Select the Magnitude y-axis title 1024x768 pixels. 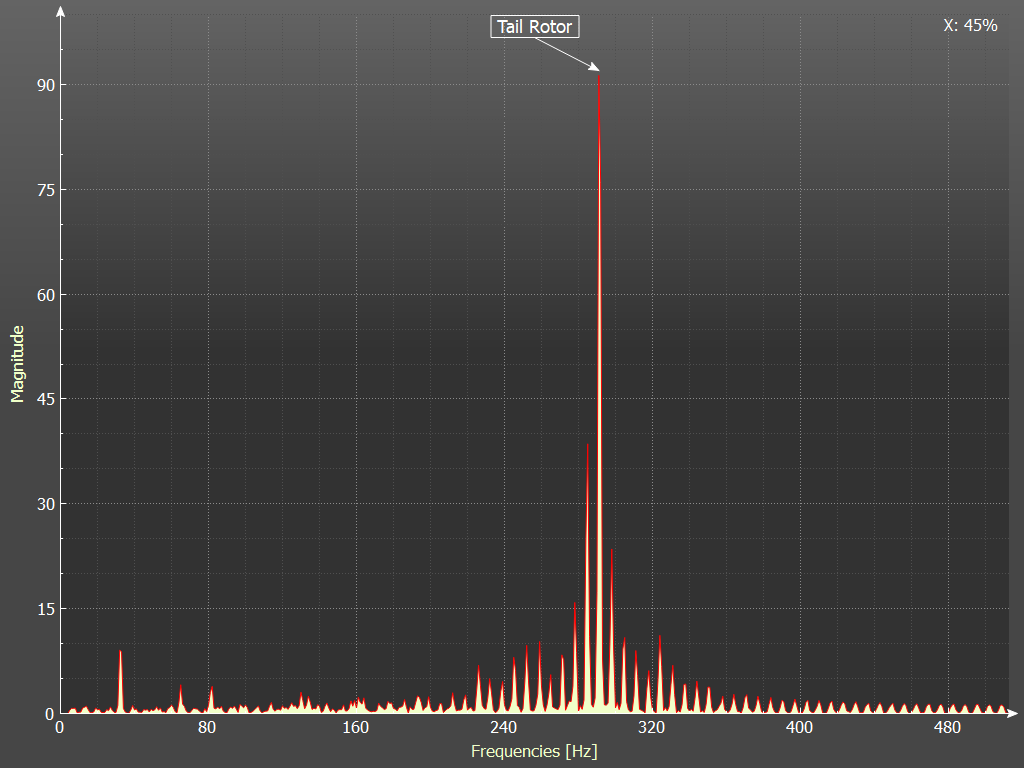[x=17, y=363]
